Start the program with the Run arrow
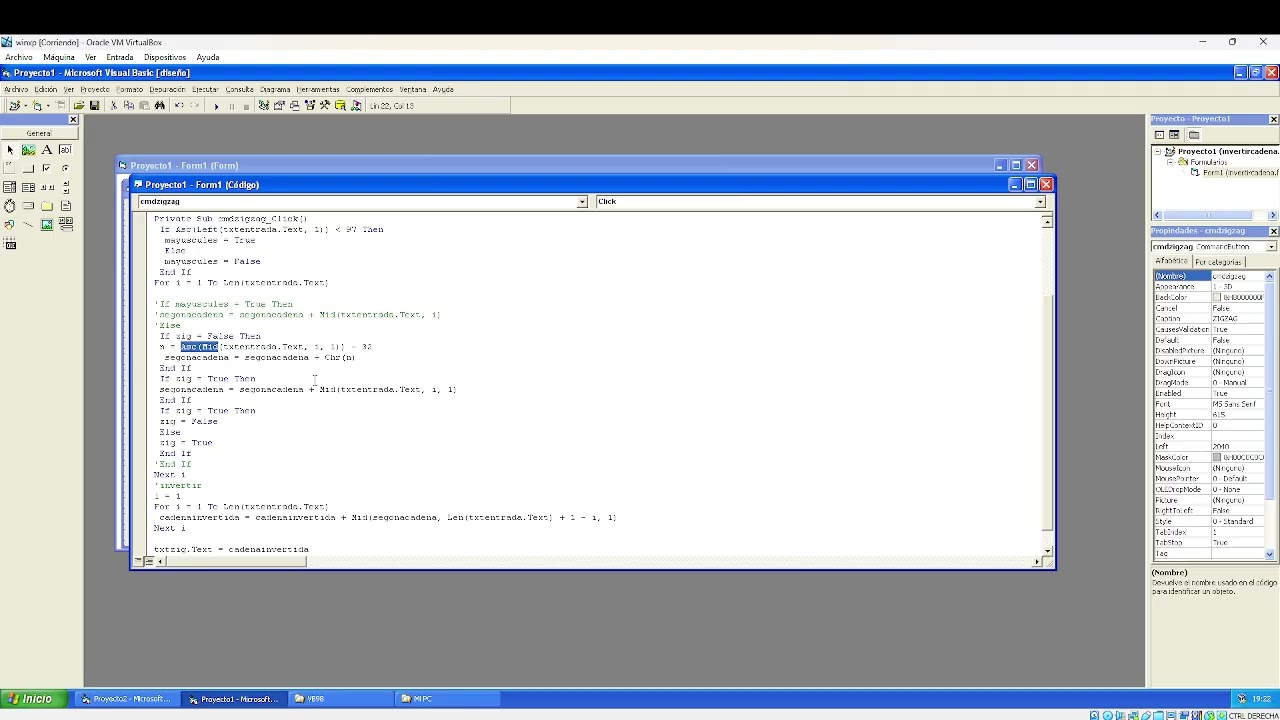Screen dimensions: 1280x720 [216, 106]
